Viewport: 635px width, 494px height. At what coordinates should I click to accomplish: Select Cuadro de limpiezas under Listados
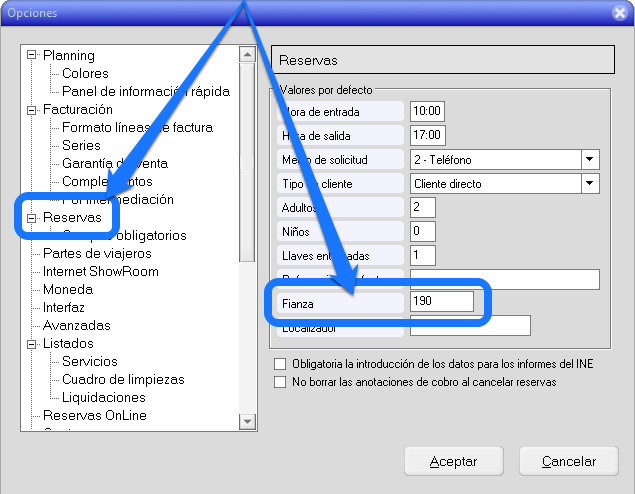[123, 380]
